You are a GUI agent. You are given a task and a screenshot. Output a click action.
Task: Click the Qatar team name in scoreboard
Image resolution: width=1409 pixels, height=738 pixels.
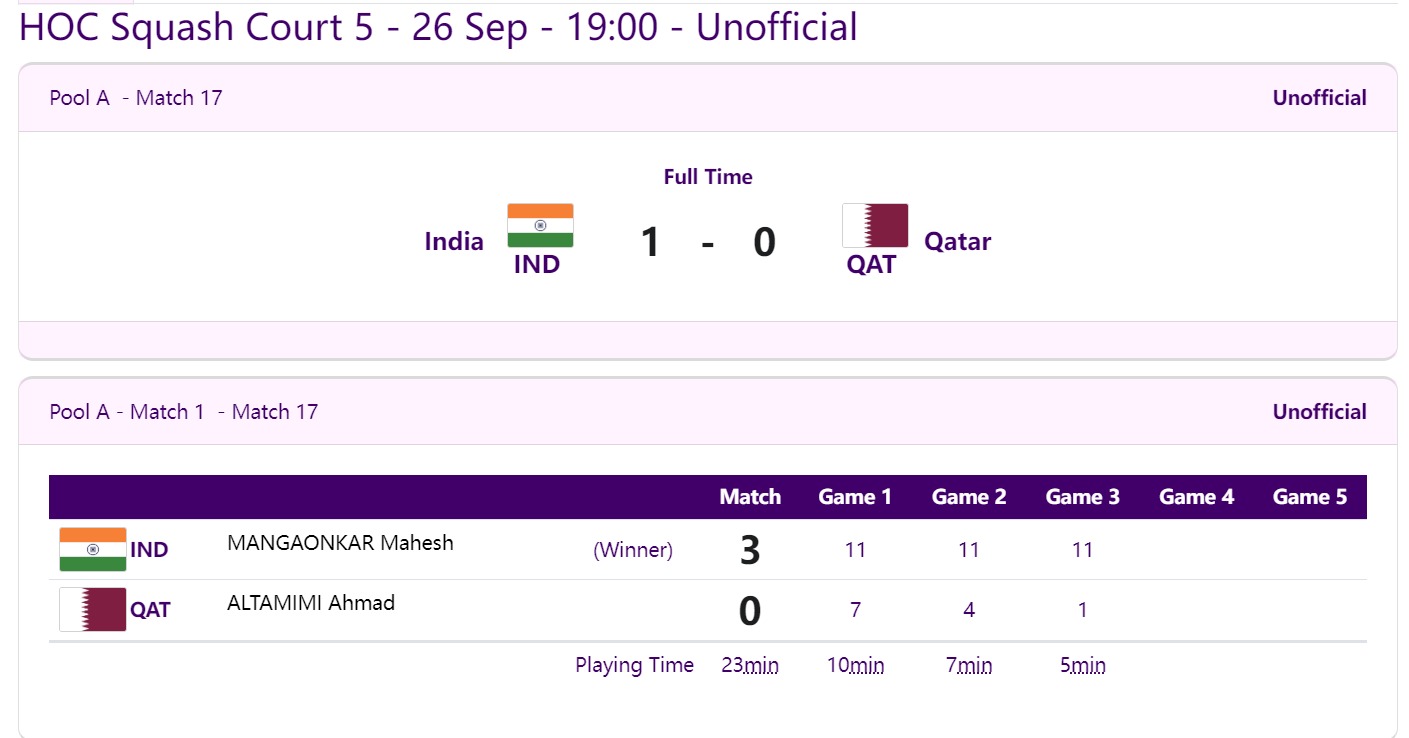(x=957, y=241)
